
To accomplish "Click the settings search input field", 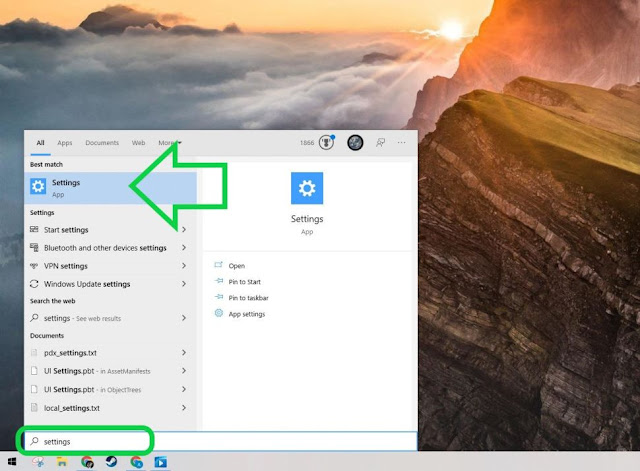I will (x=221, y=441).
